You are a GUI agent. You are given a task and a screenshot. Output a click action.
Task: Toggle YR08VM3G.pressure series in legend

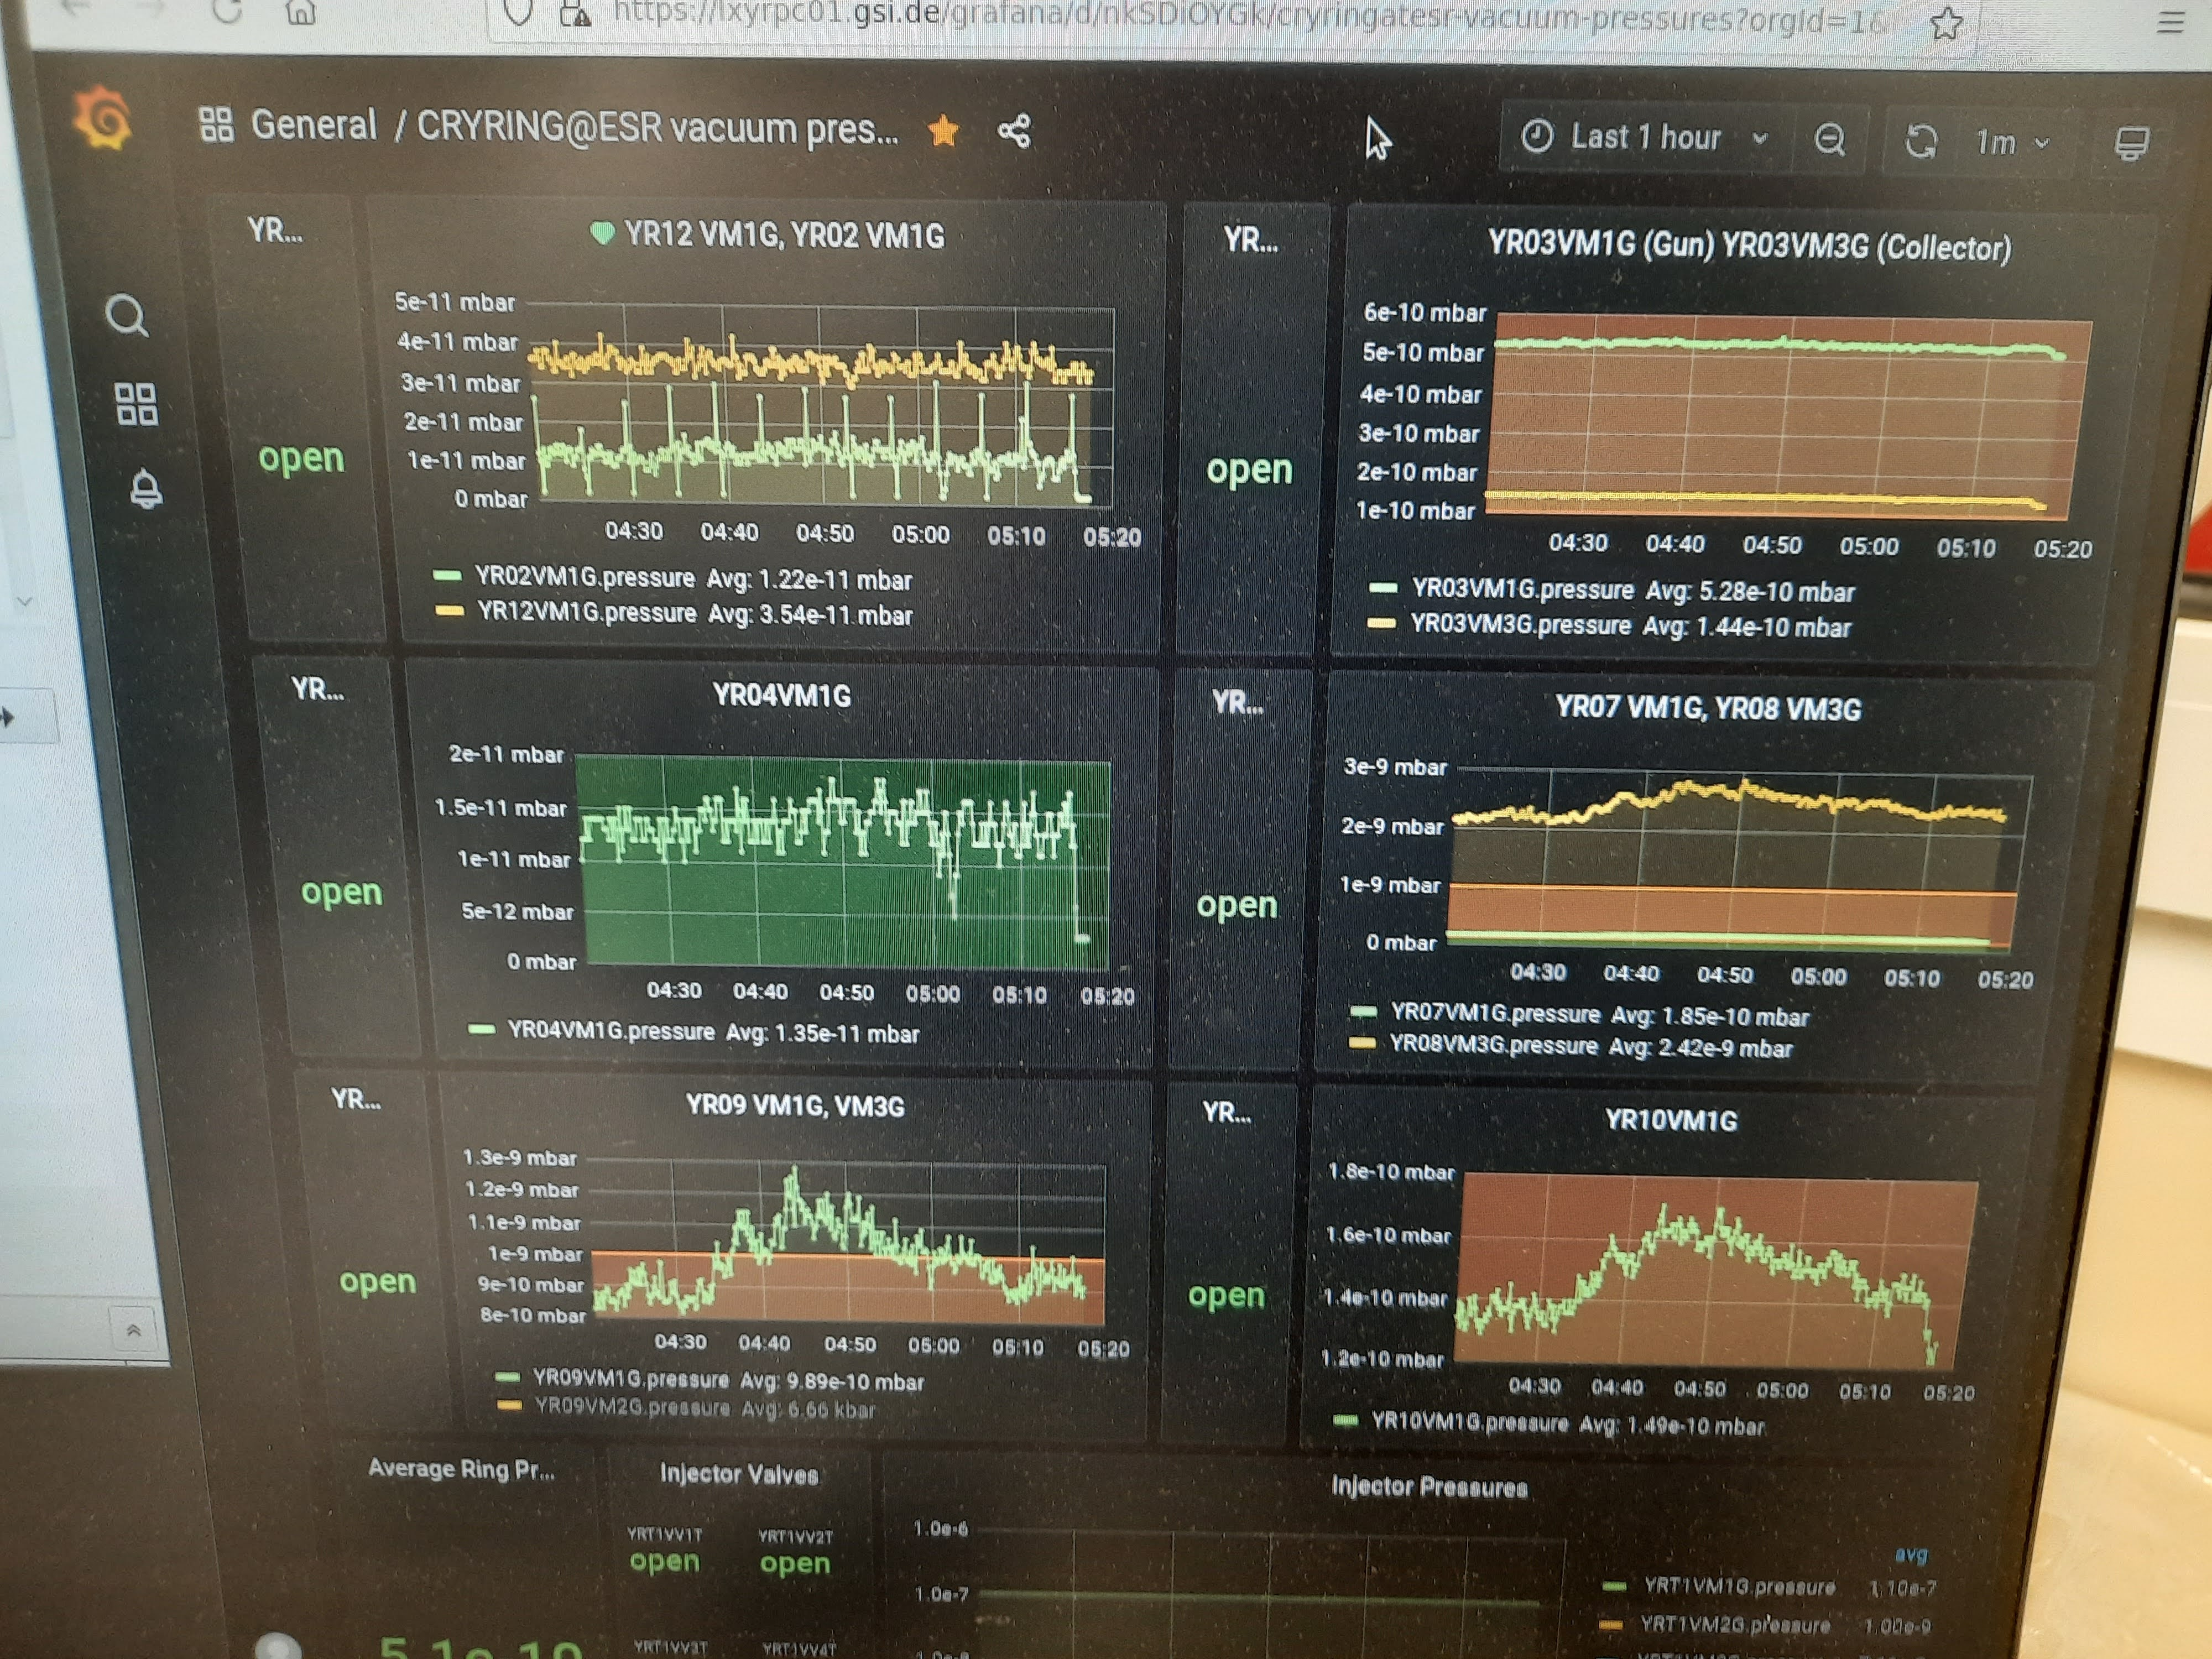(x=1493, y=1046)
